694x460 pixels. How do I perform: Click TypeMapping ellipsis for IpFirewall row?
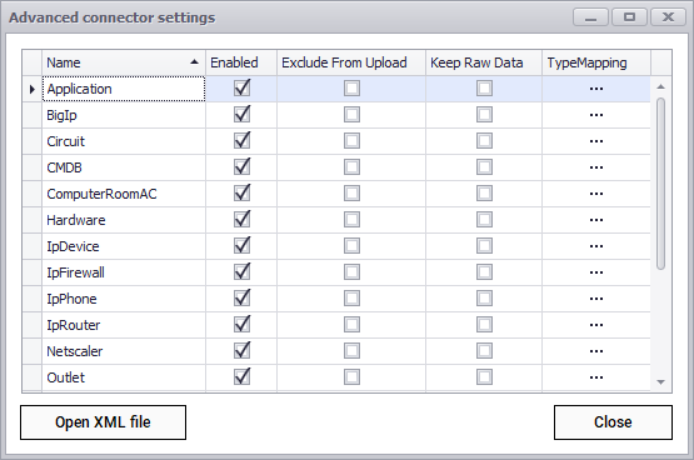pyautogui.click(x=596, y=272)
